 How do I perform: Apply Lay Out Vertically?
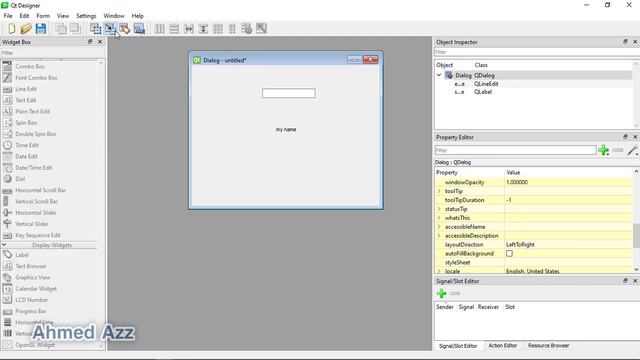coord(174,29)
